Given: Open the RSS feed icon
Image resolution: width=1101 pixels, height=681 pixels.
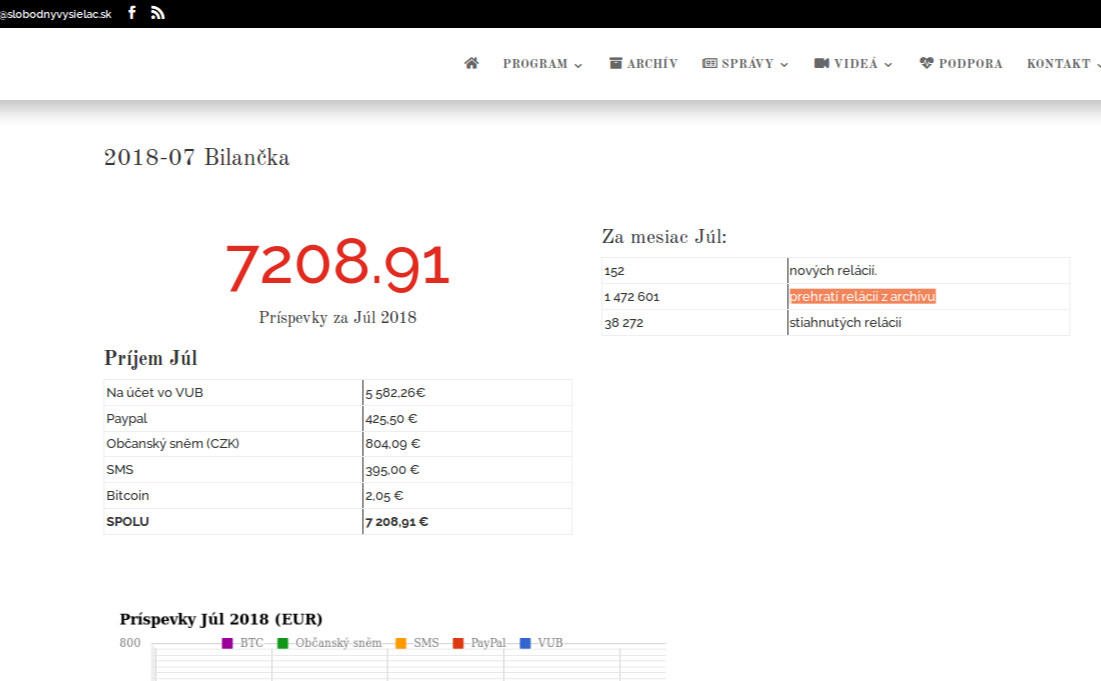Looking at the screenshot, I should (158, 13).
